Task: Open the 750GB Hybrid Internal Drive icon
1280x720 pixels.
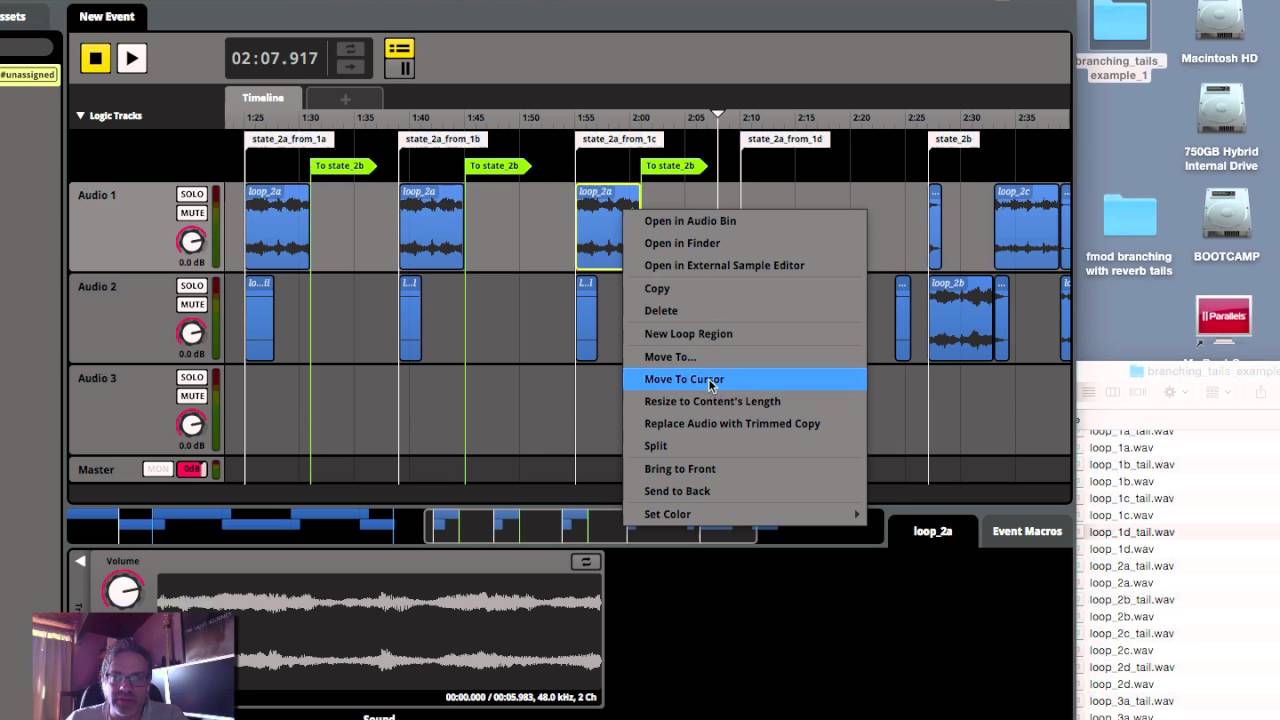Action: [x=1220, y=127]
